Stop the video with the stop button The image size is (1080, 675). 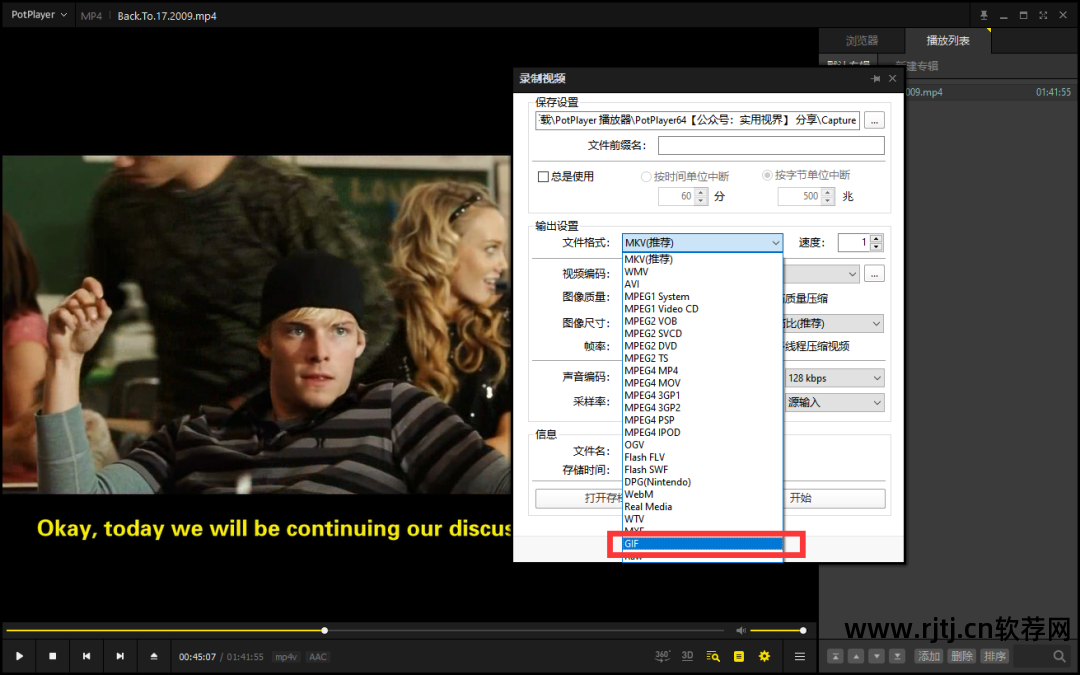pos(52,656)
